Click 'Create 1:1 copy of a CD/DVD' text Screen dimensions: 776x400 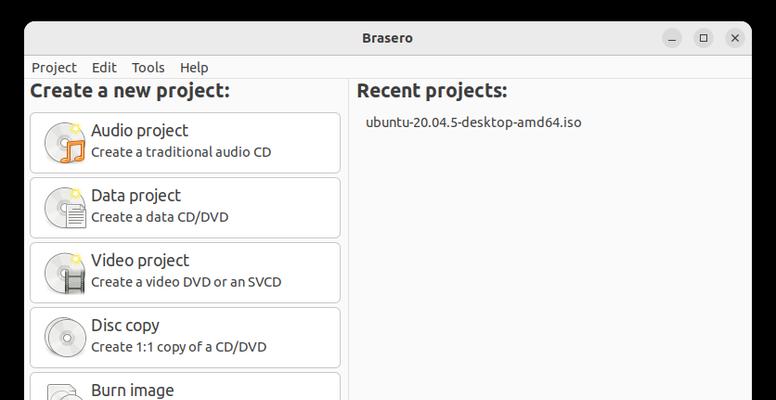(x=179, y=347)
